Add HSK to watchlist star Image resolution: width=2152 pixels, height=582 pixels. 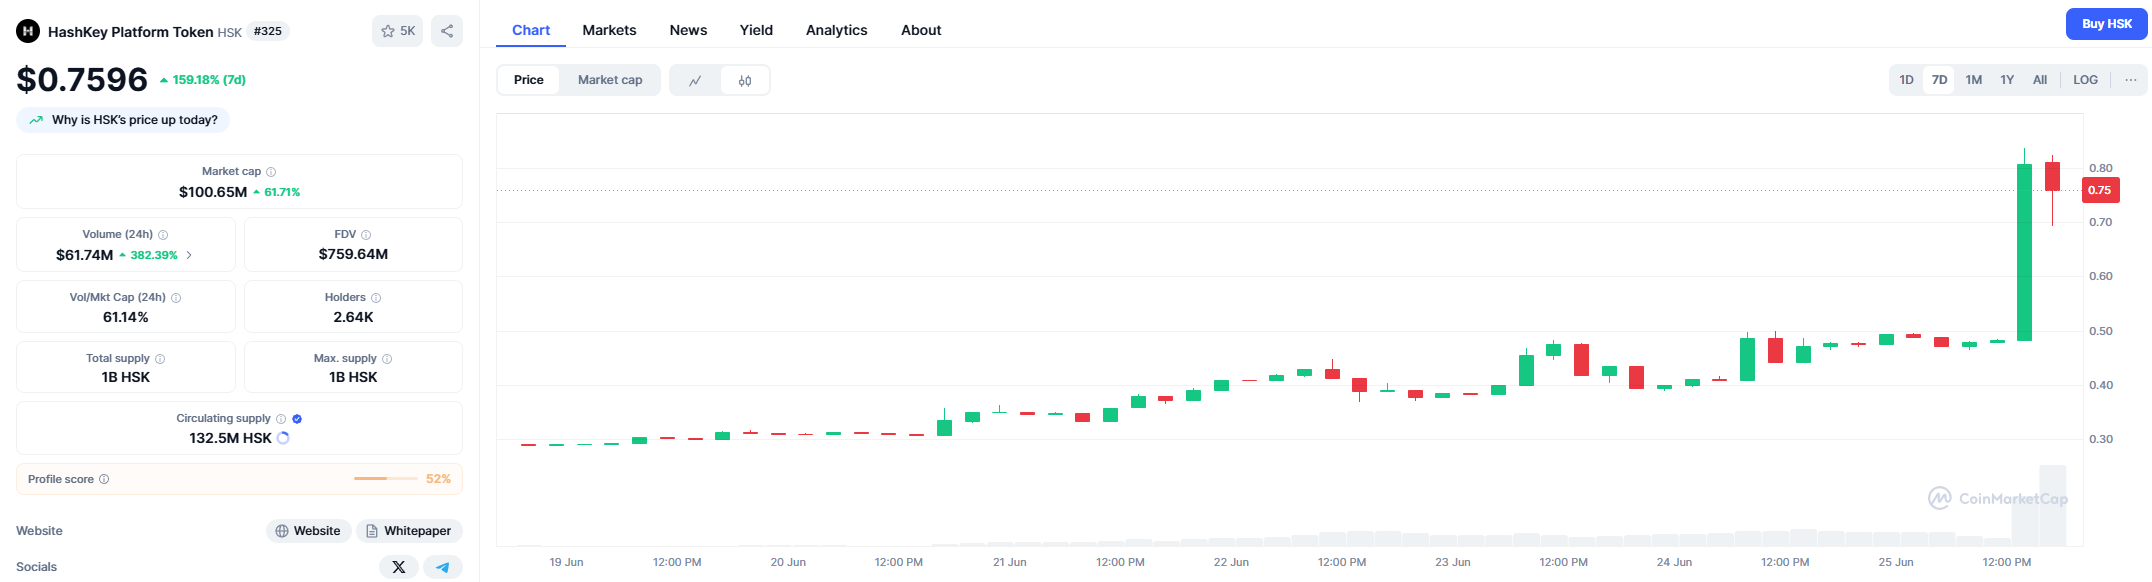(x=397, y=31)
